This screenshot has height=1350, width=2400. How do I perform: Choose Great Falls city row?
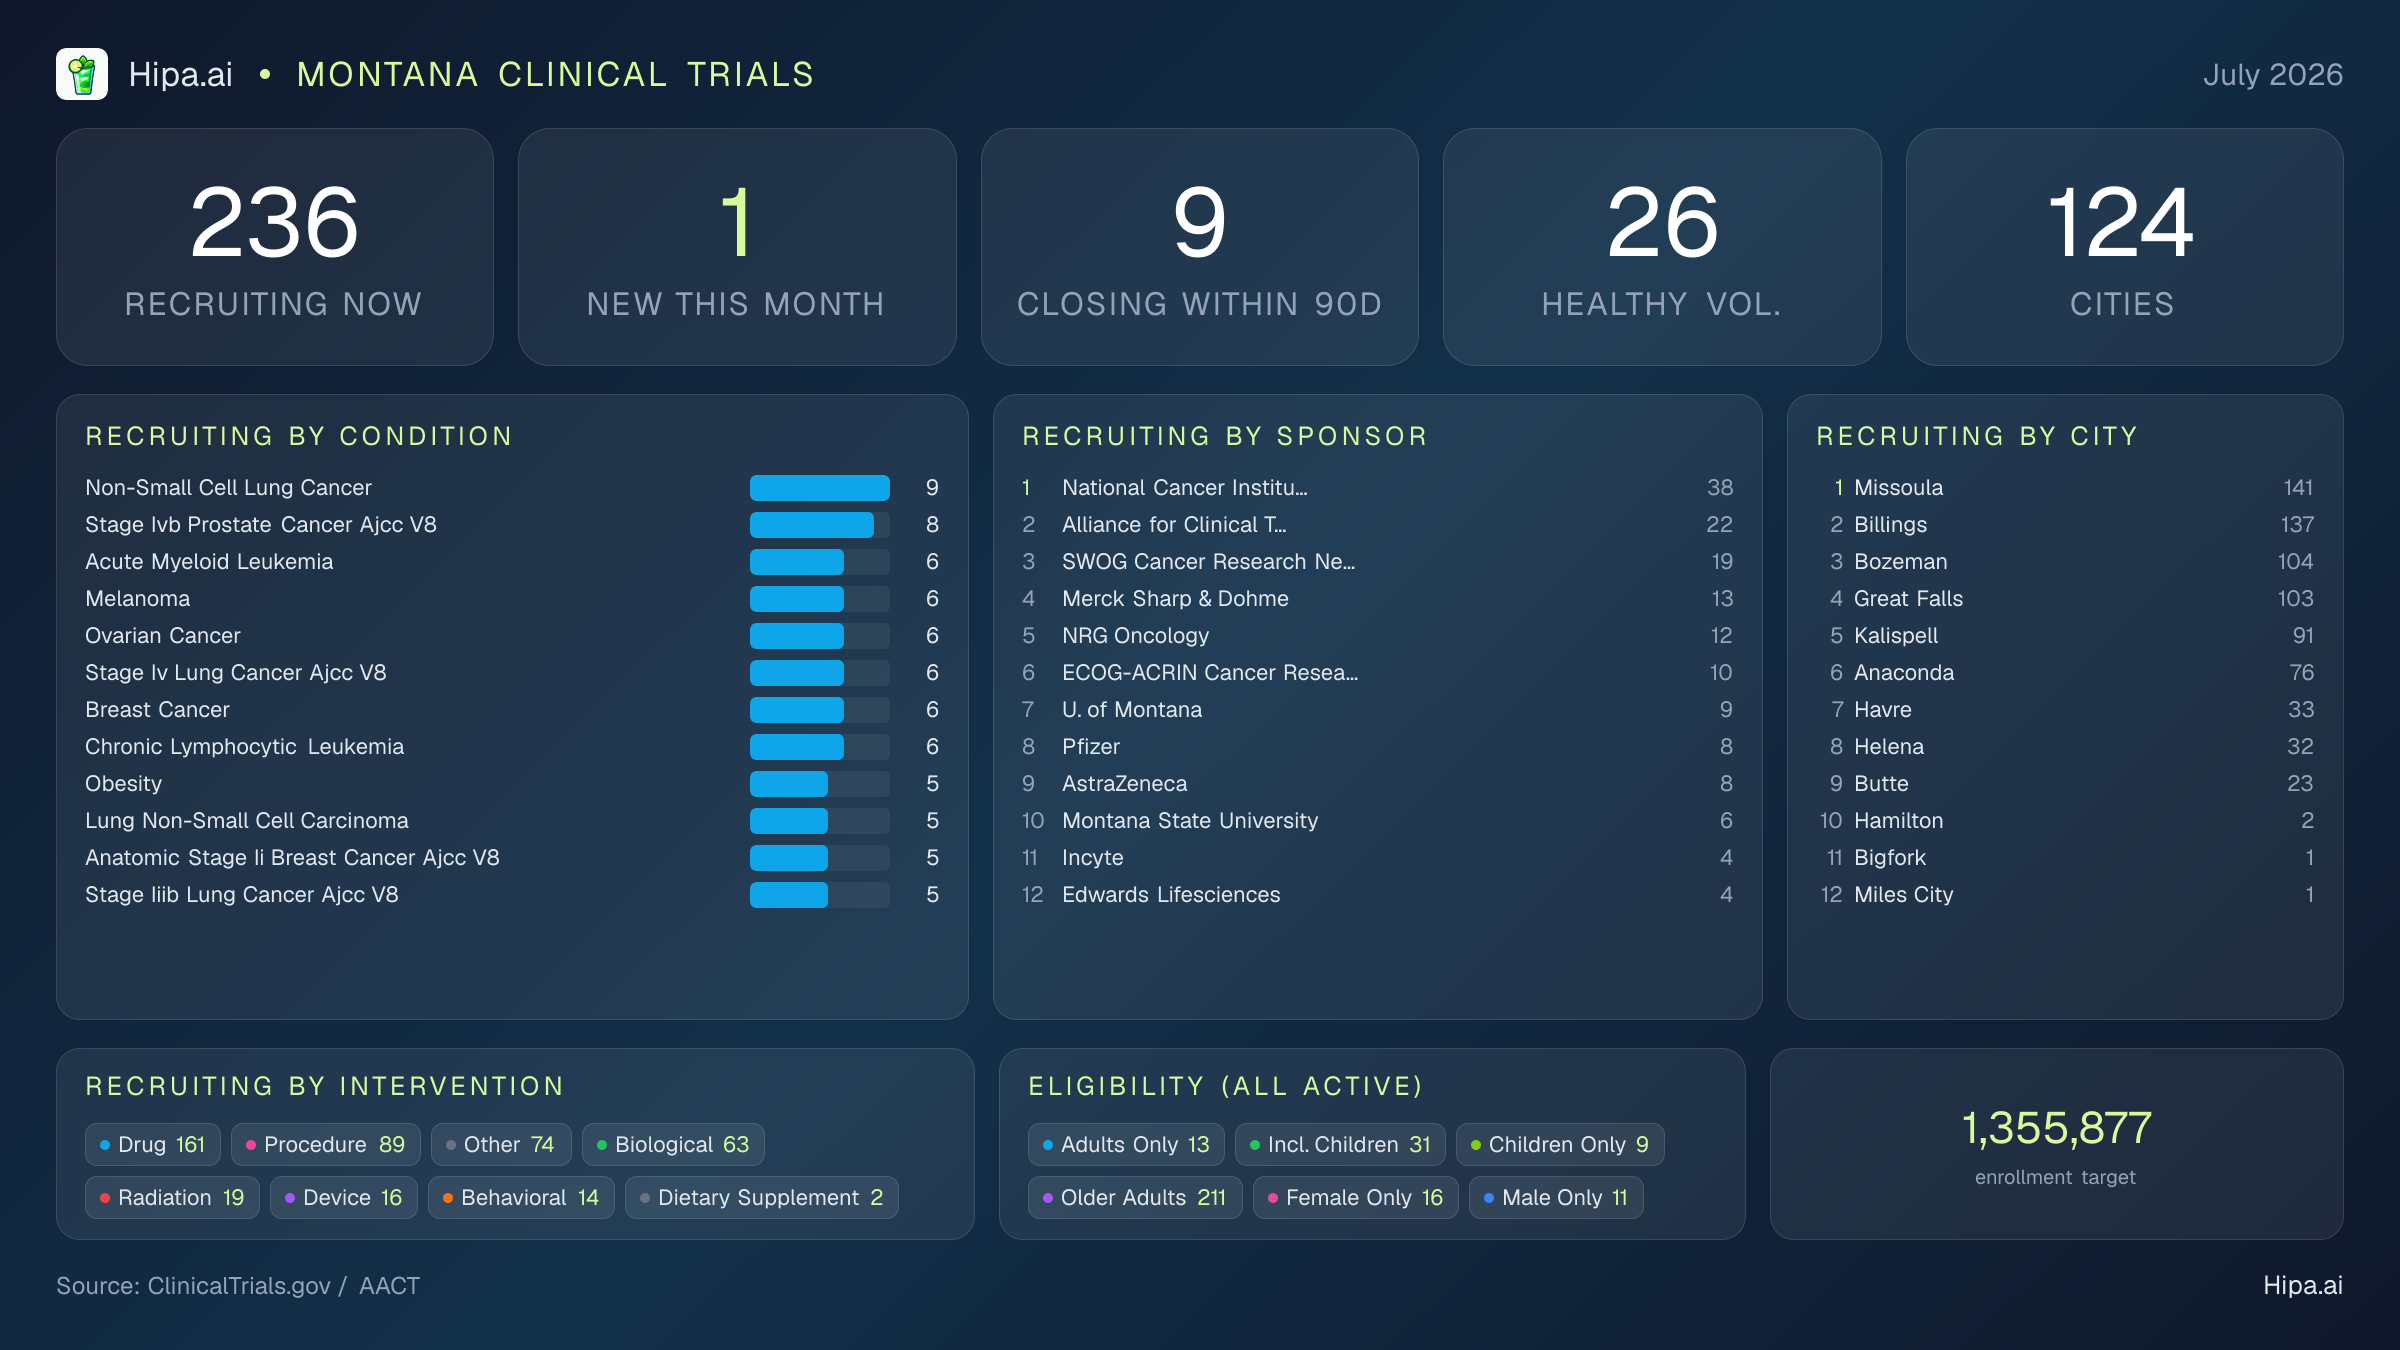point(2065,599)
